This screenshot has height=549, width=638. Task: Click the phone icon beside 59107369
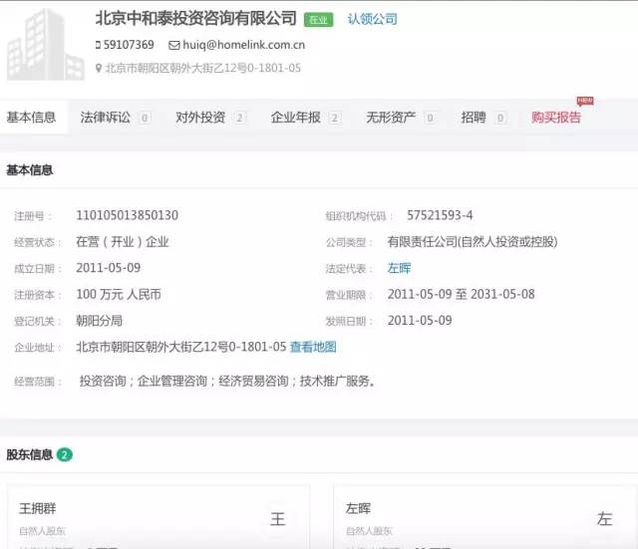[x=98, y=45]
